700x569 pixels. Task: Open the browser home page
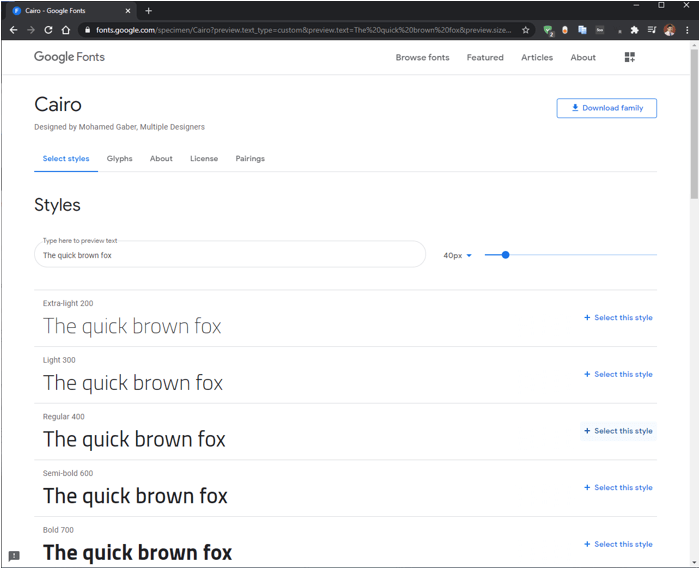coord(66,30)
